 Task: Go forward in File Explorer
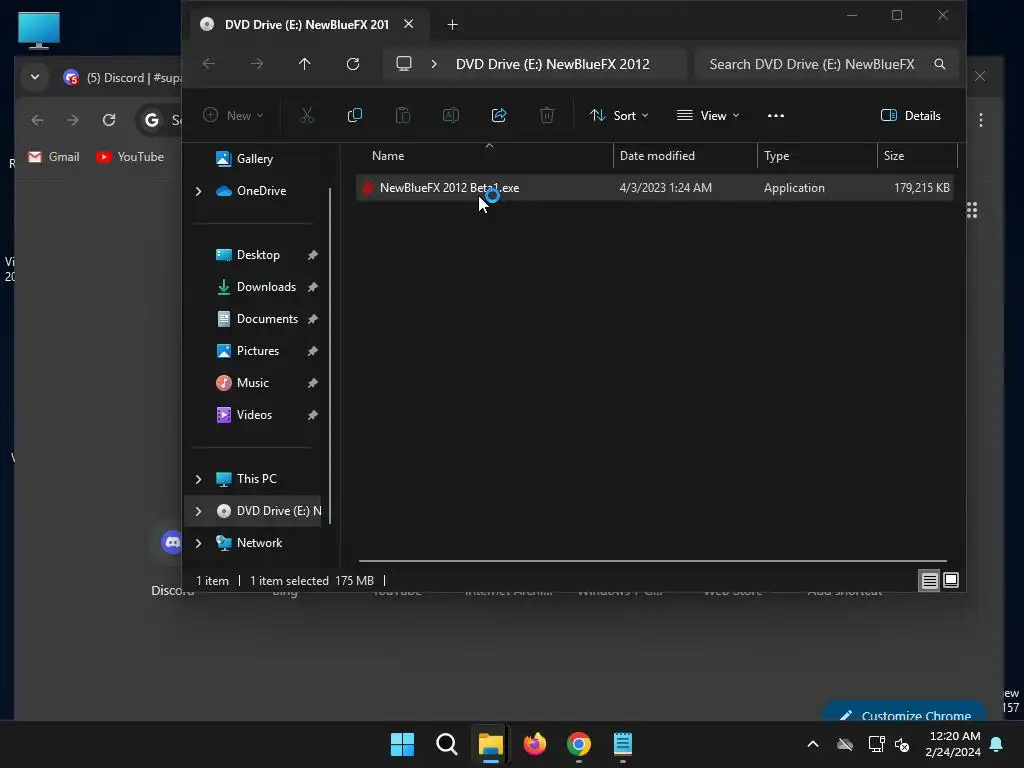point(257,64)
